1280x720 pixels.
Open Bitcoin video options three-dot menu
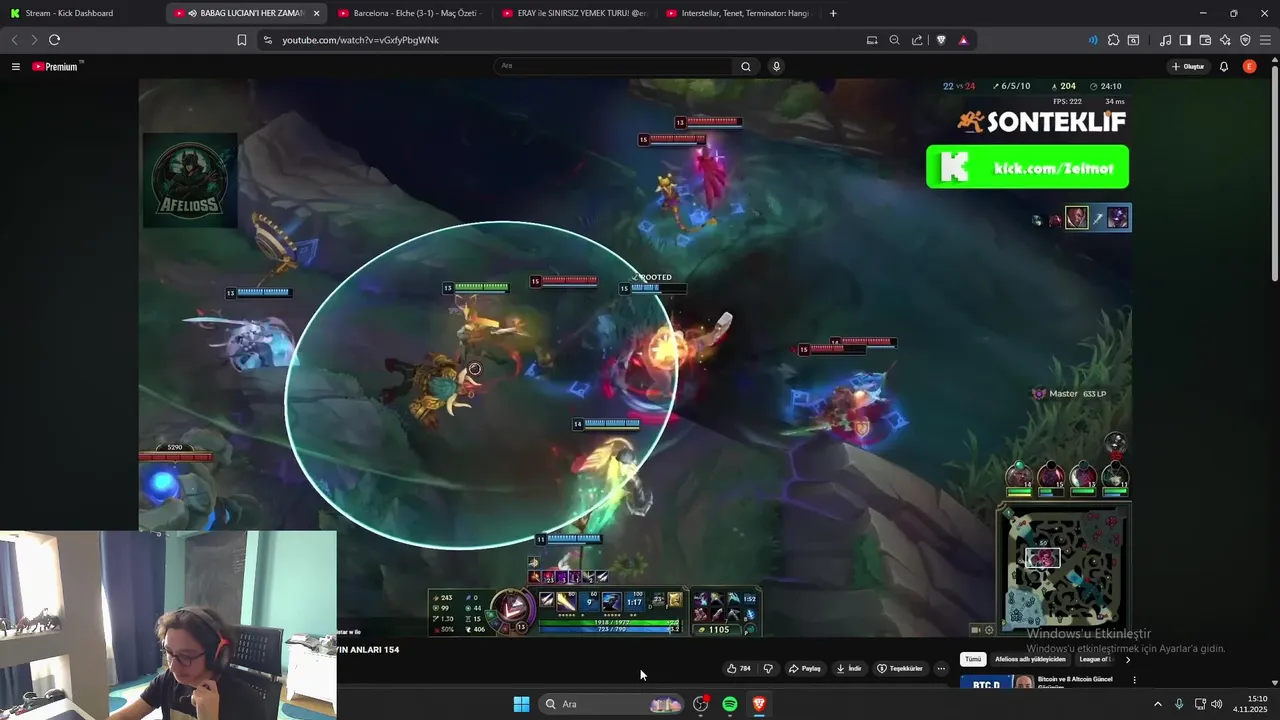click(x=1134, y=680)
